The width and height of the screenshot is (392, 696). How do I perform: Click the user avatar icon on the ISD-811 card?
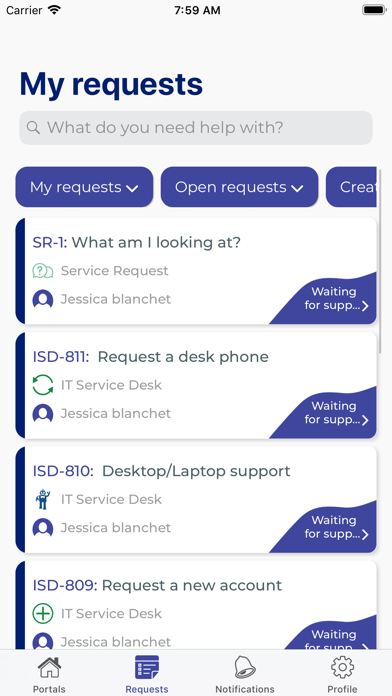(x=43, y=413)
